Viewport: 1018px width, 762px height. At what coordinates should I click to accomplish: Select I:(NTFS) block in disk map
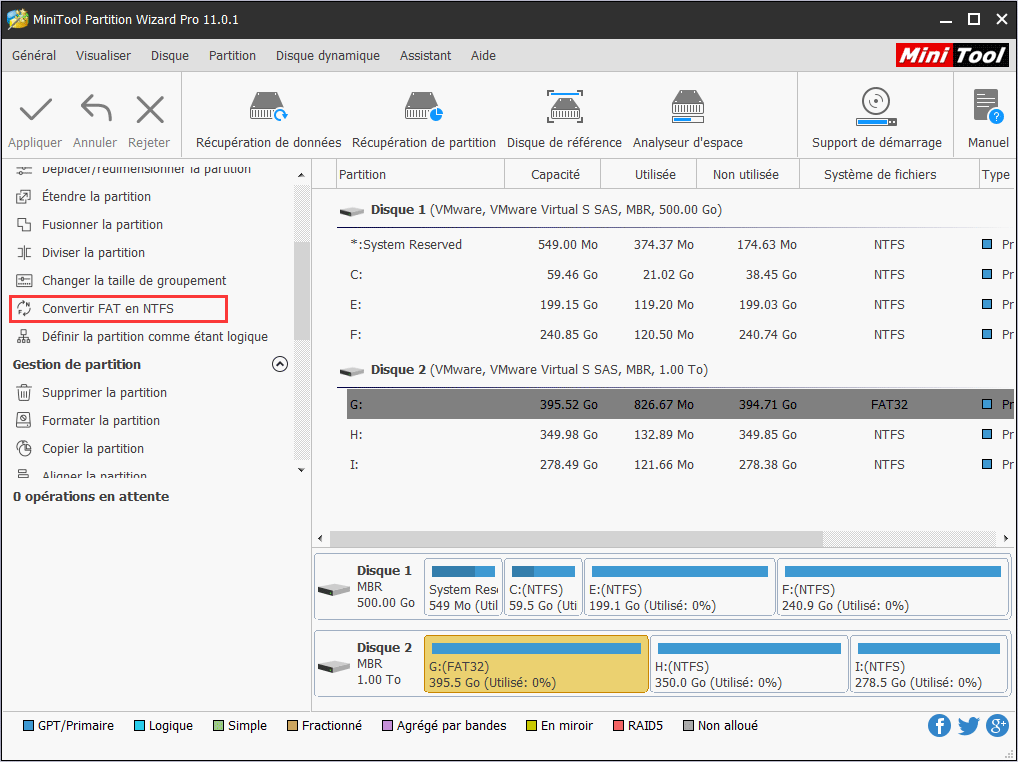click(x=928, y=664)
